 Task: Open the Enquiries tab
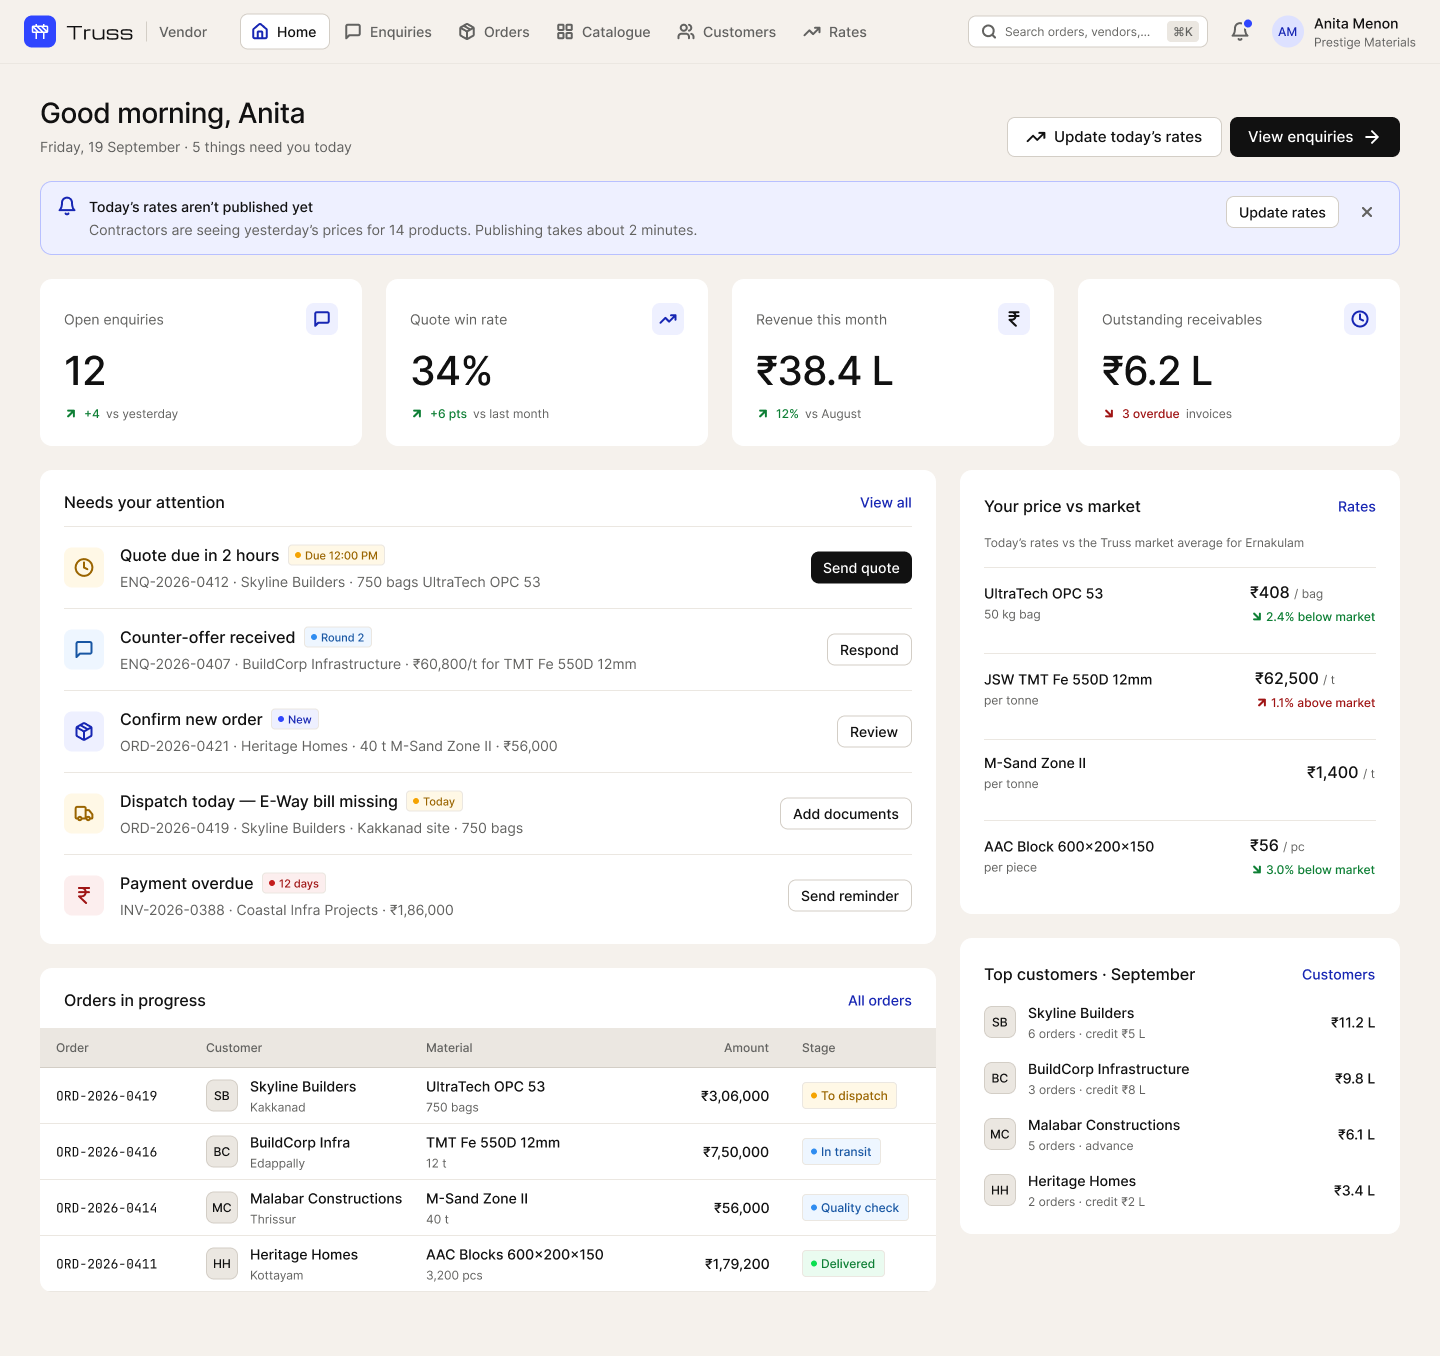388,32
